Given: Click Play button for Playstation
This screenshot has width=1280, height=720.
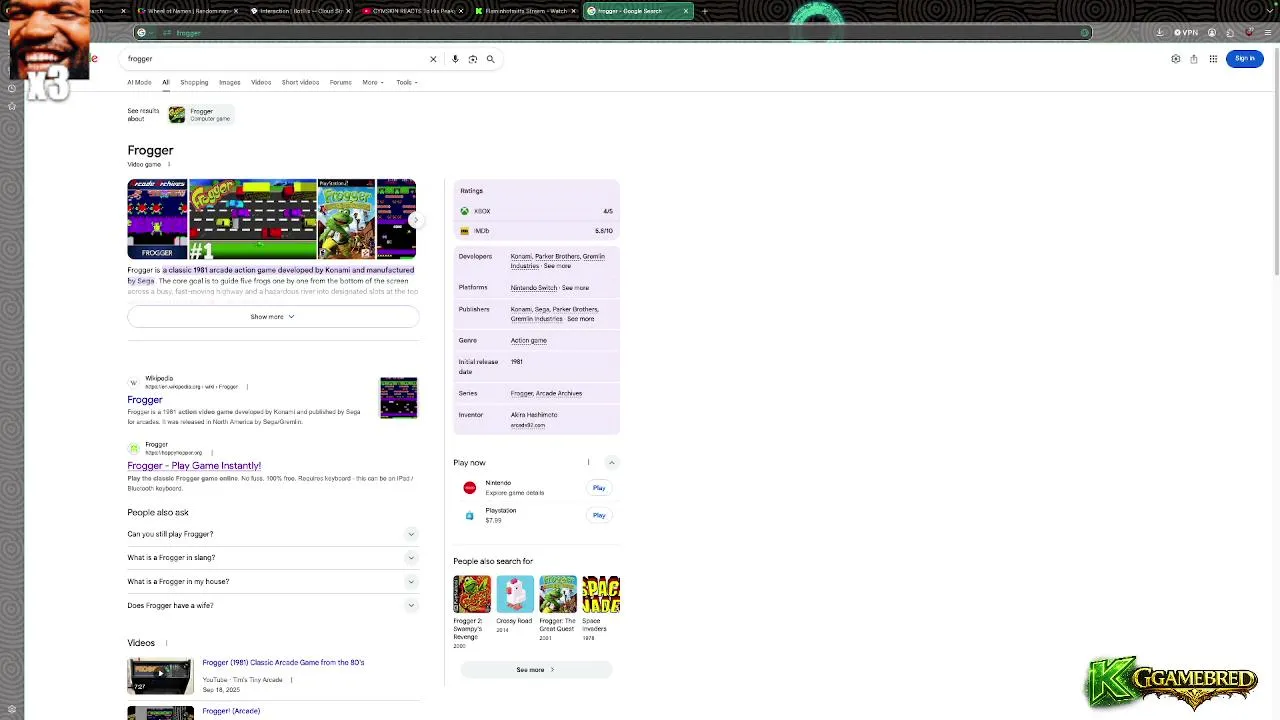Looking at the screenshot, I should point(599,516).
